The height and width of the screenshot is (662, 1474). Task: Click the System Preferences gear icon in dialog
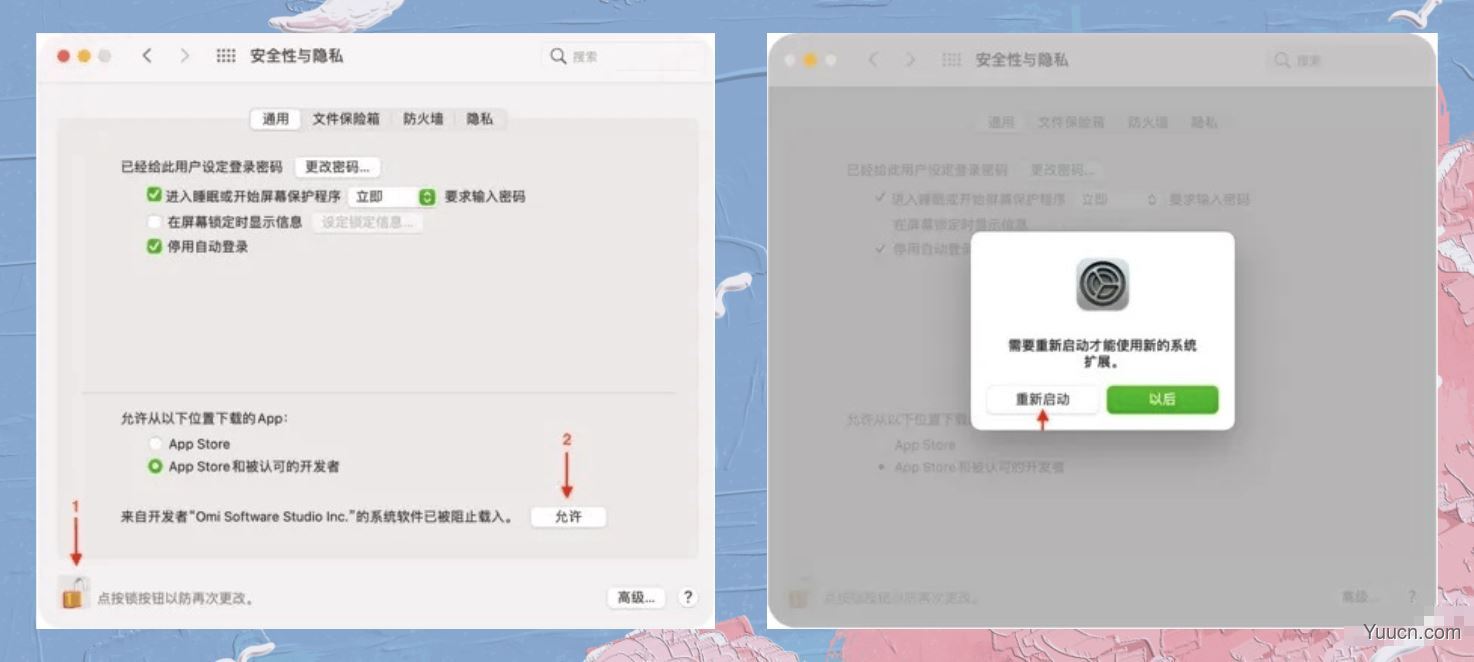(x=1101, y=285)
